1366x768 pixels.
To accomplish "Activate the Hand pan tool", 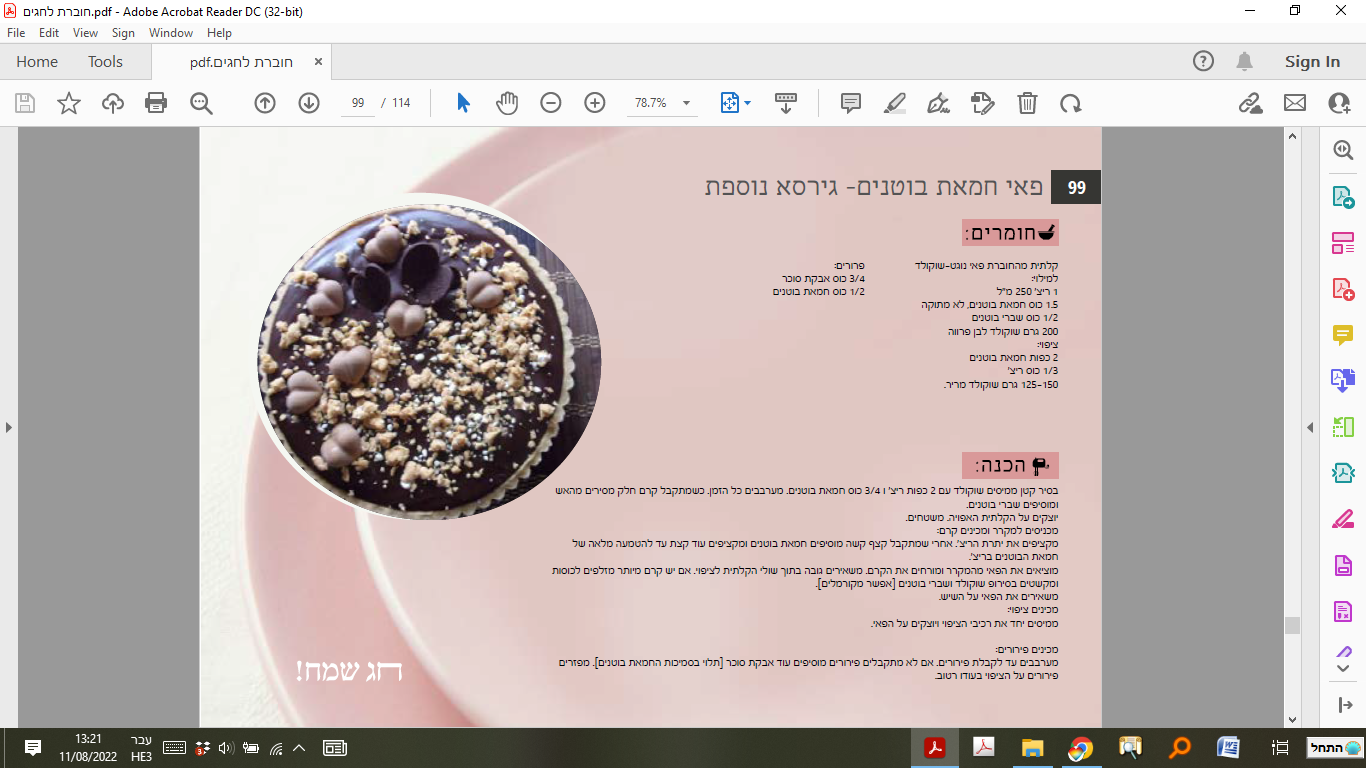I will click(x=507, y=103).
